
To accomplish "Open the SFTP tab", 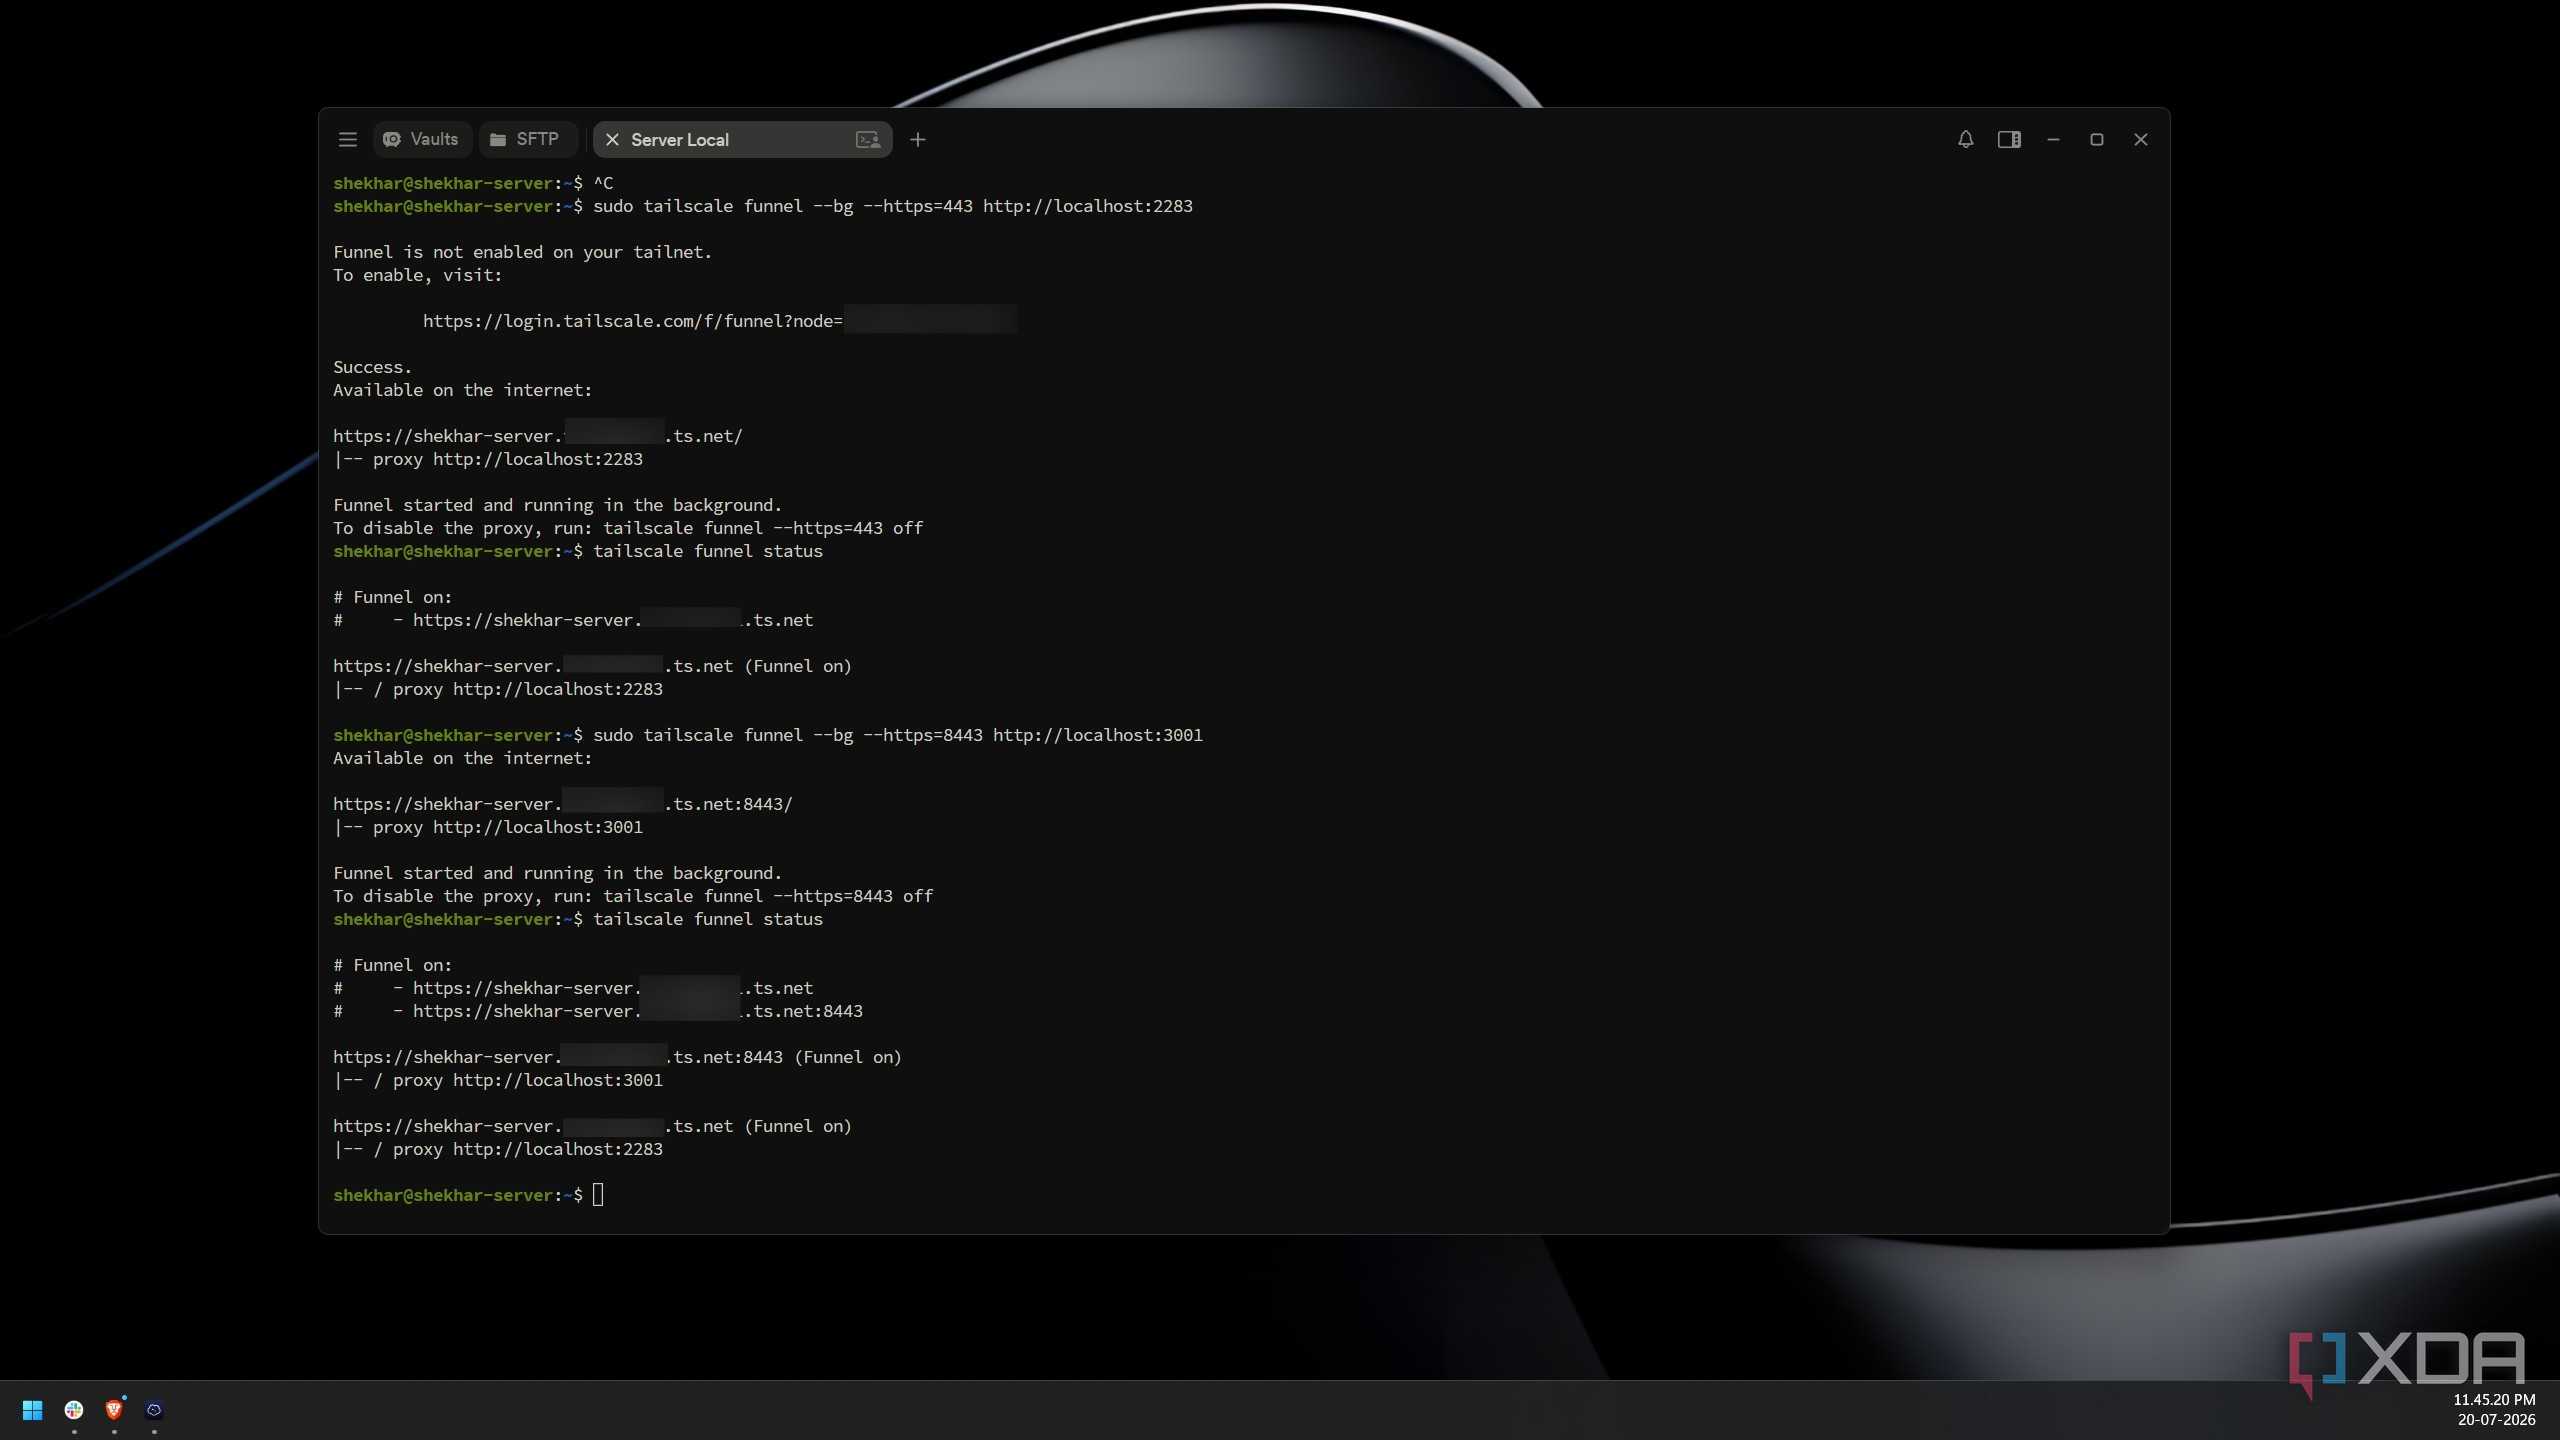I will pos(527,140).
